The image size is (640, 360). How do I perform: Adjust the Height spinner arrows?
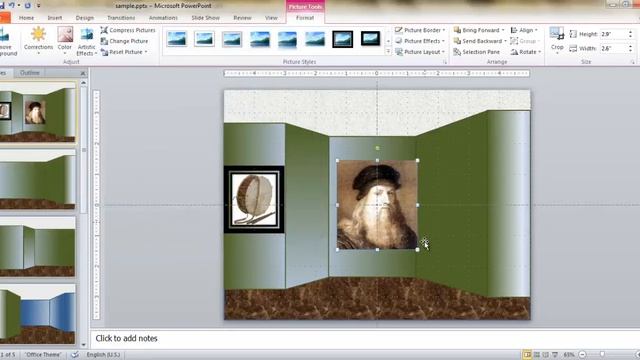coord(631,34)
